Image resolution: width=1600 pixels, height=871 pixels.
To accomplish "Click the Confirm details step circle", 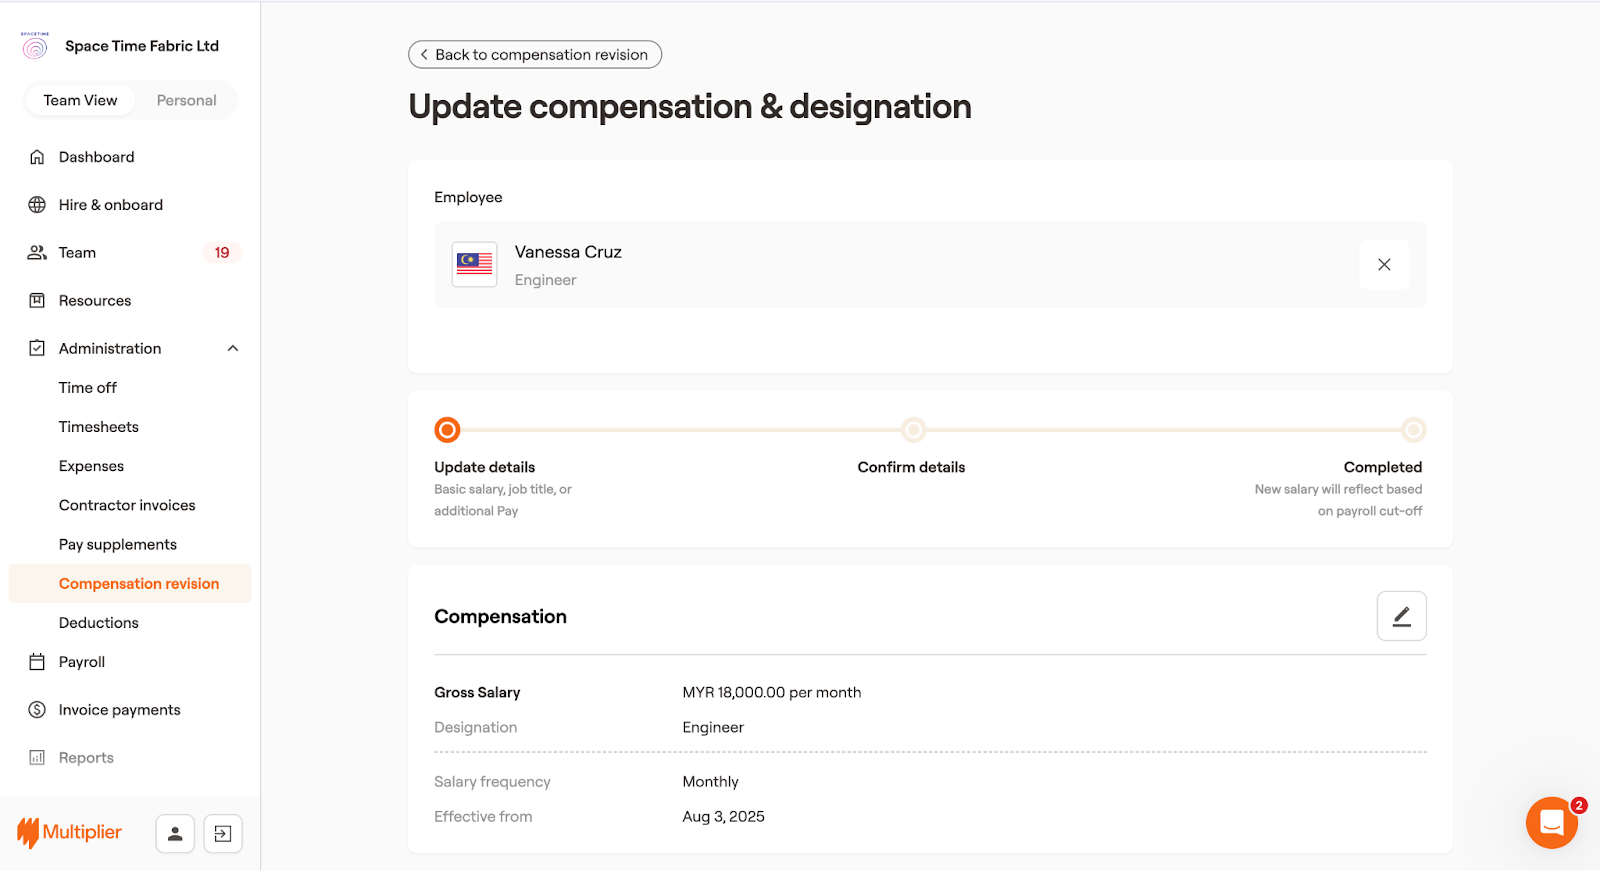I will tap(913, 430).
